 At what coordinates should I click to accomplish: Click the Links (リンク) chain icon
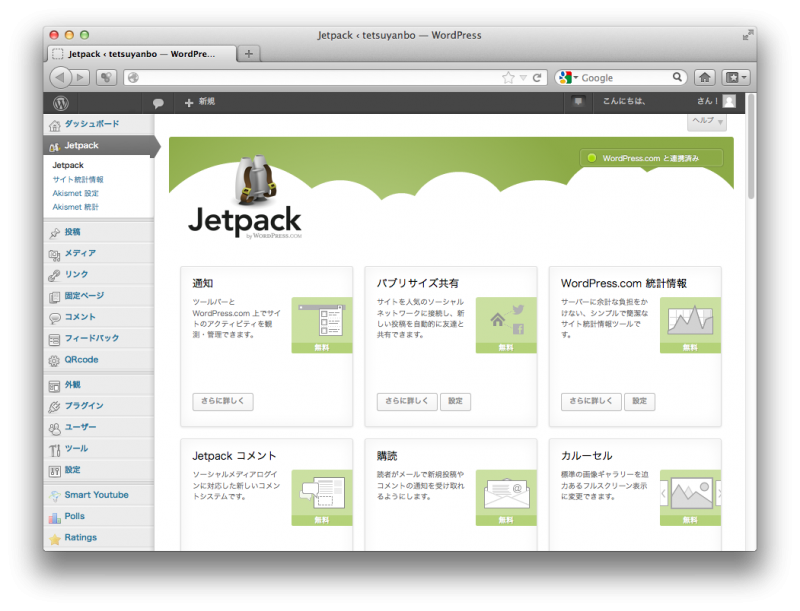coord(55,275)
